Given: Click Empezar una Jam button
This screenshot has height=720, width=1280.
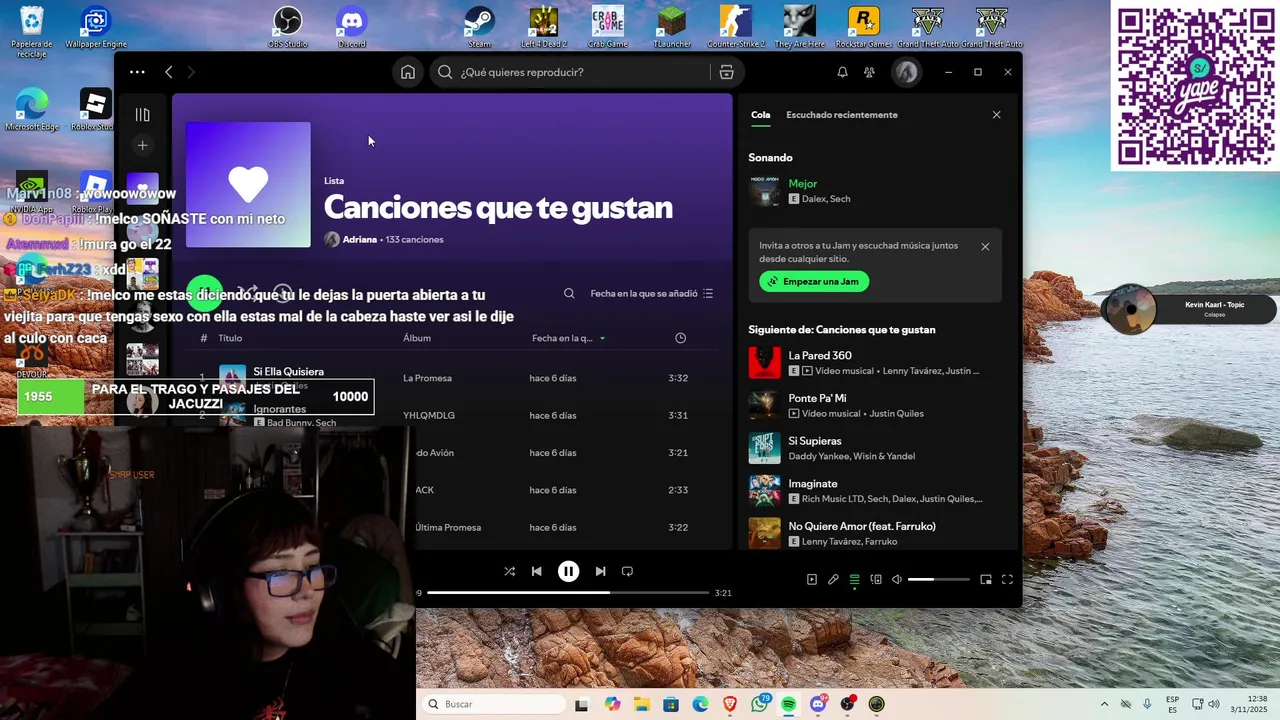Looking at the screenshot, I should click(x=814, y=282).
